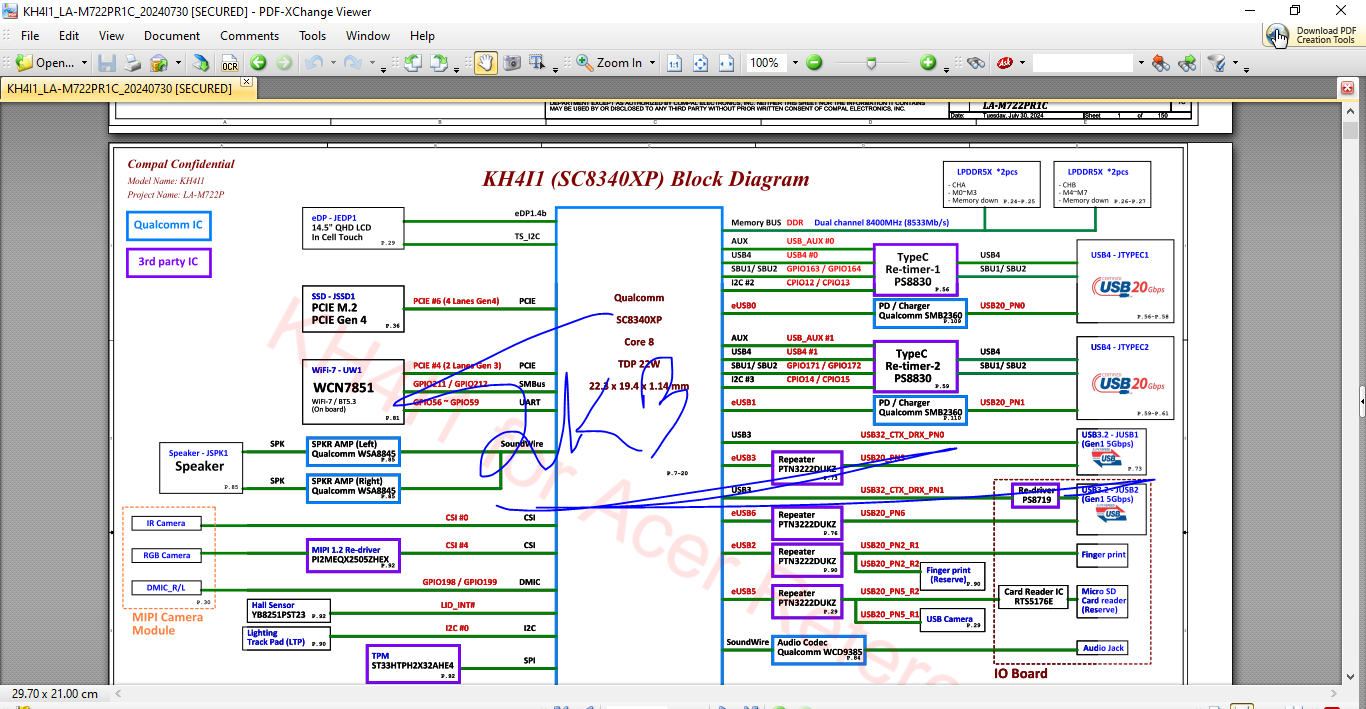Click Find Next binoculars icon

point(1187,62)
